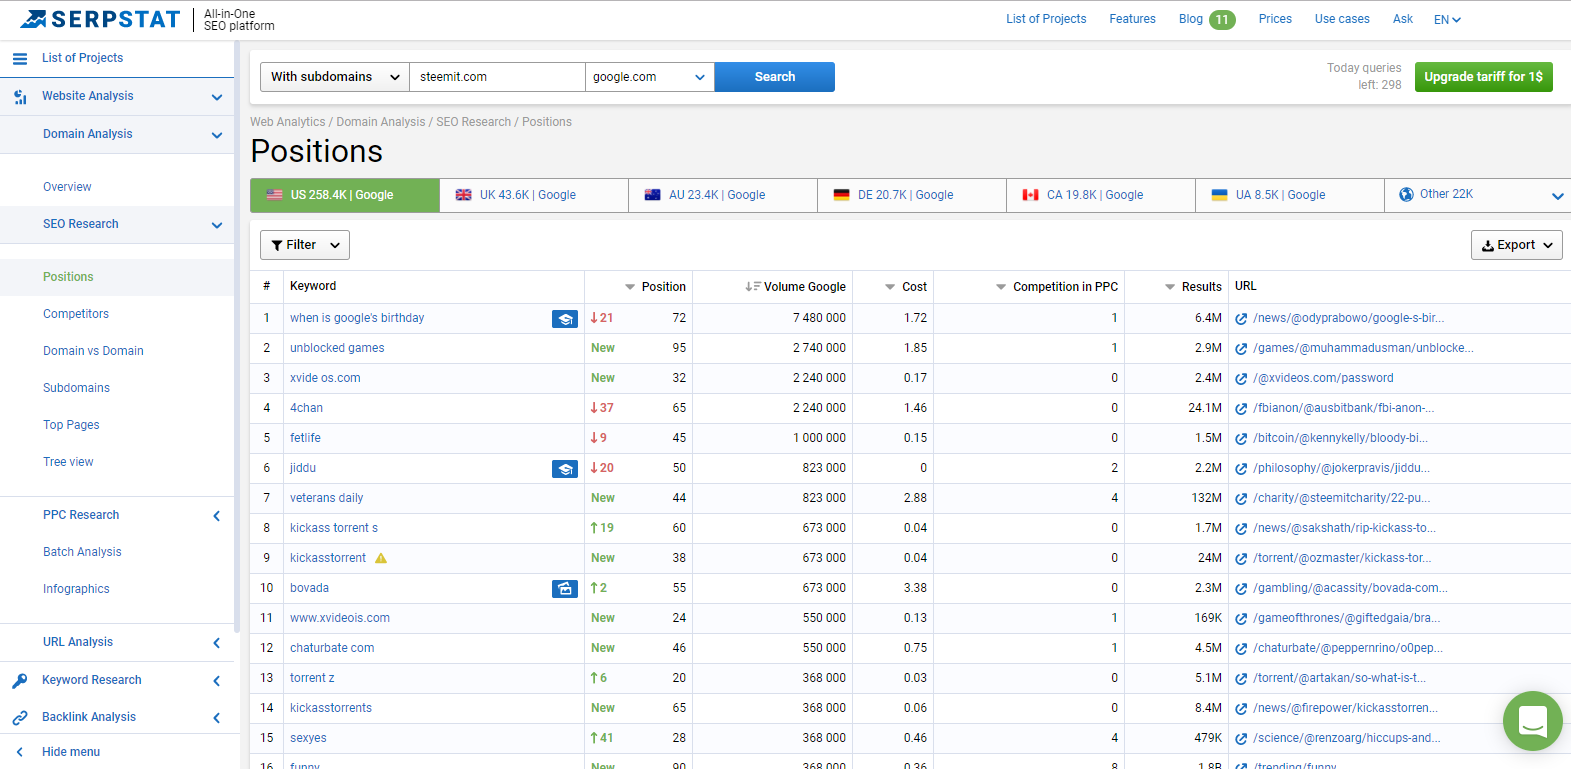Click Upgrade tariff for 1$ button
This screenshot has height=769, width=1571.
click(x=1484, y=77)
